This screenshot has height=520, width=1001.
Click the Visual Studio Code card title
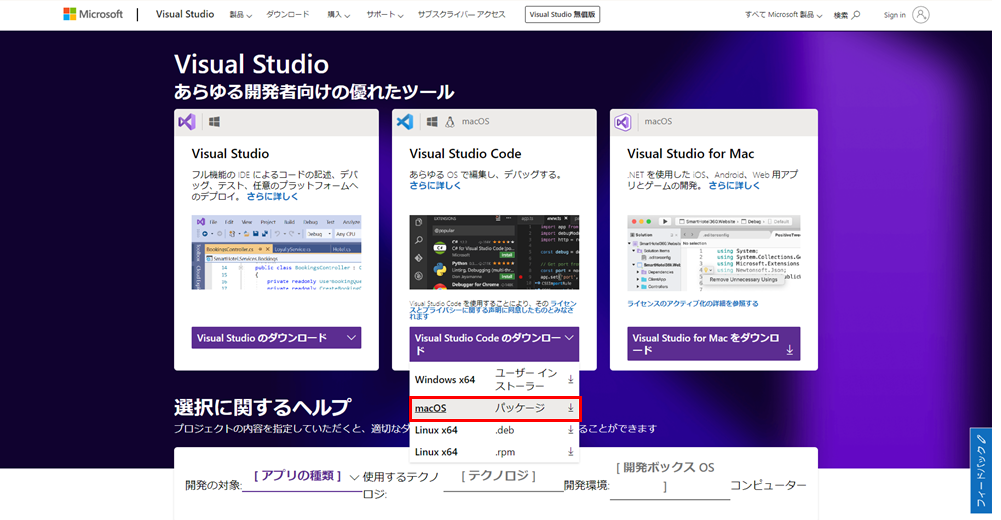[465, 154]
